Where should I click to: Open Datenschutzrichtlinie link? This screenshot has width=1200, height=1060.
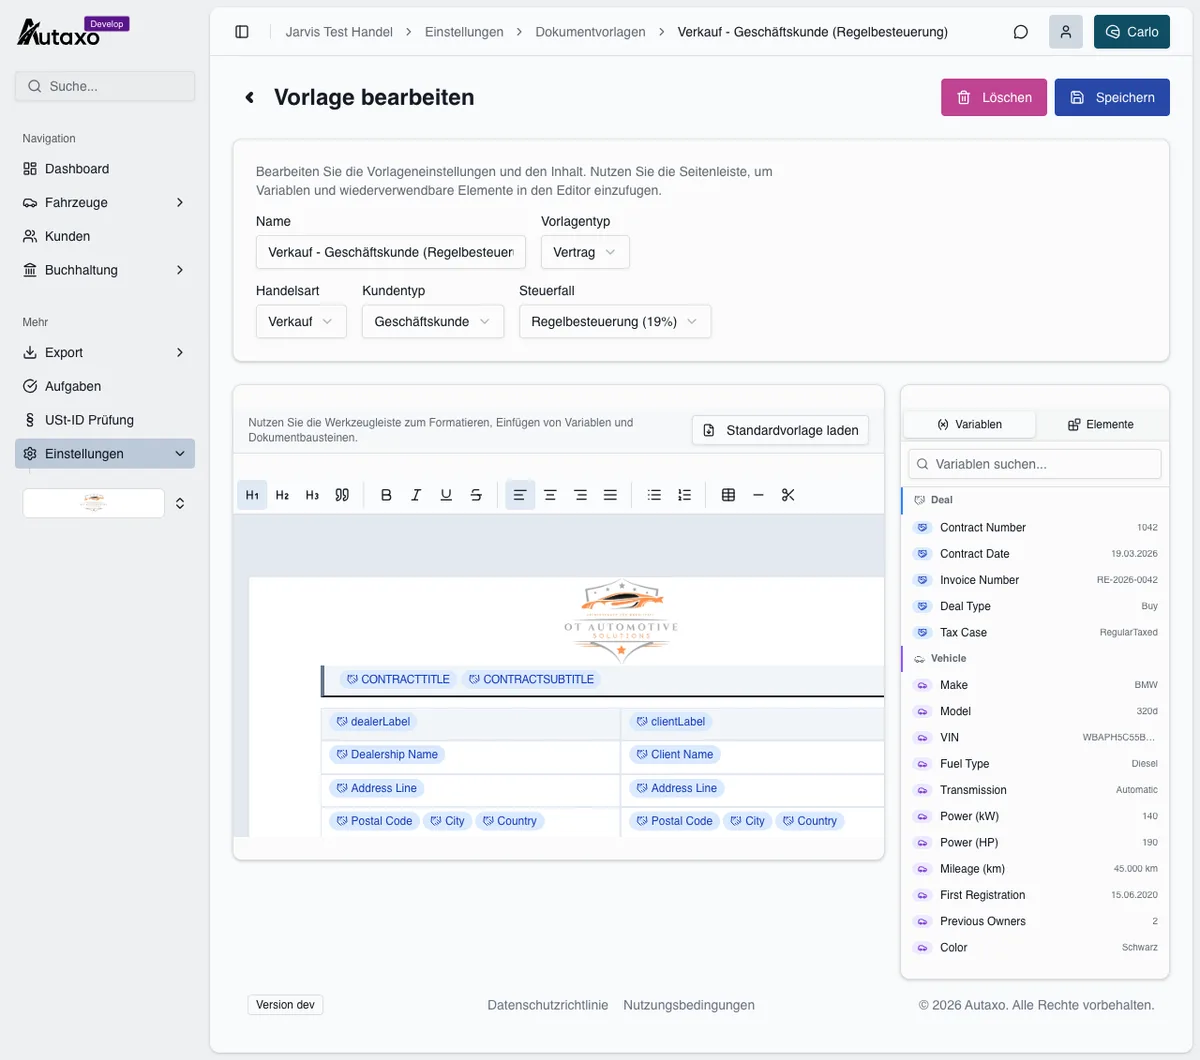[x=548, y=1005]
